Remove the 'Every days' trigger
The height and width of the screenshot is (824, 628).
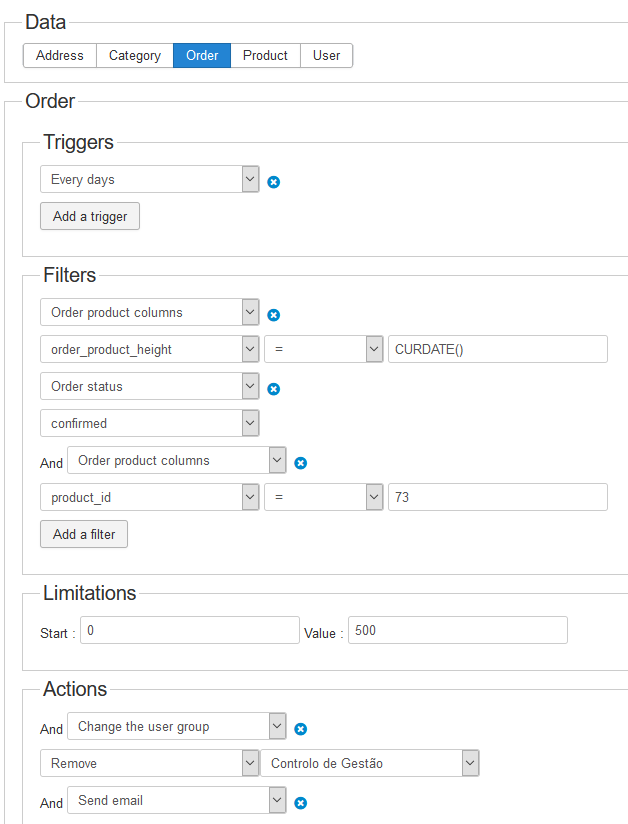(274, 182)
